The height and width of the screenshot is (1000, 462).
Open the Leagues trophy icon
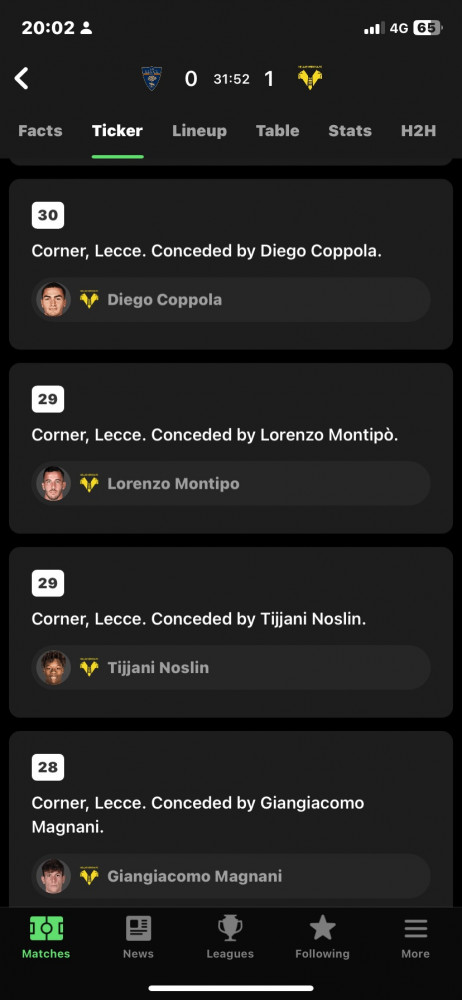point(230,928)
